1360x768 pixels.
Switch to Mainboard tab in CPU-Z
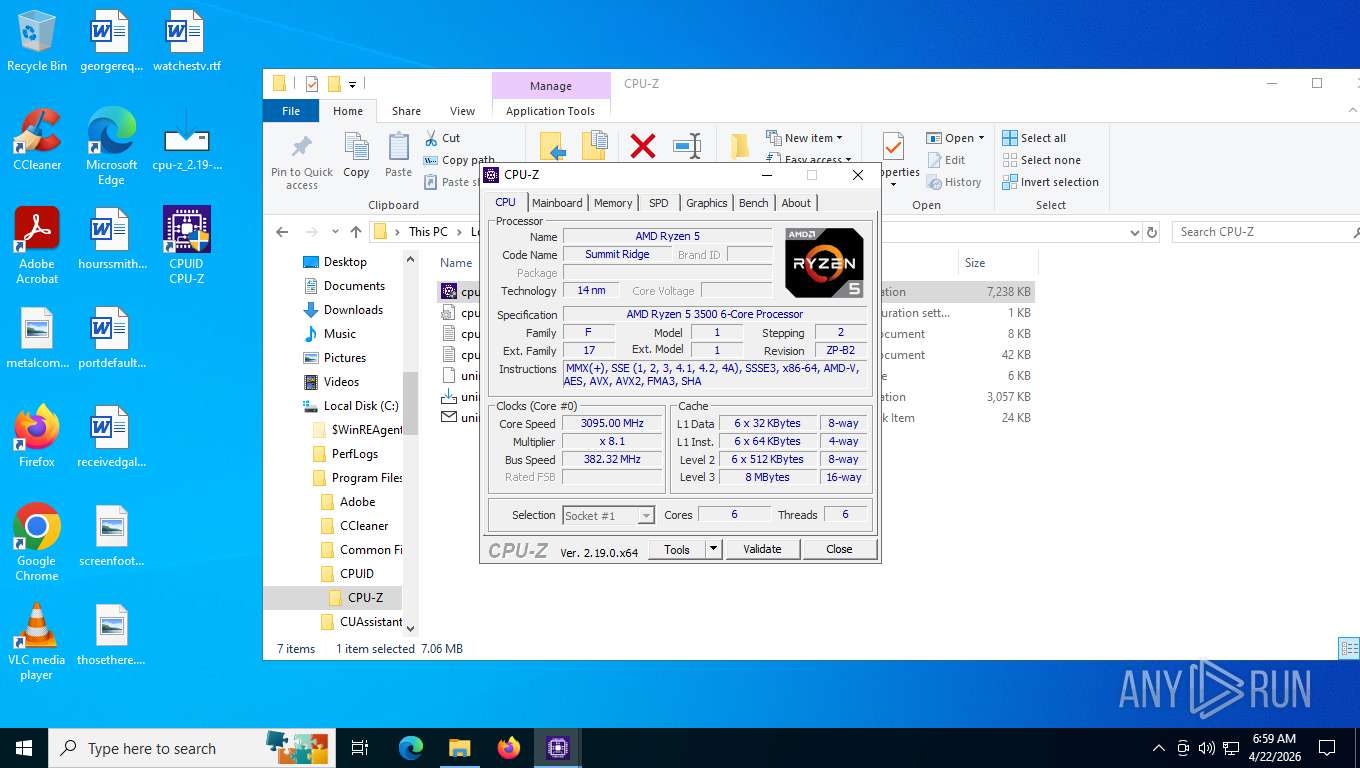557,203
